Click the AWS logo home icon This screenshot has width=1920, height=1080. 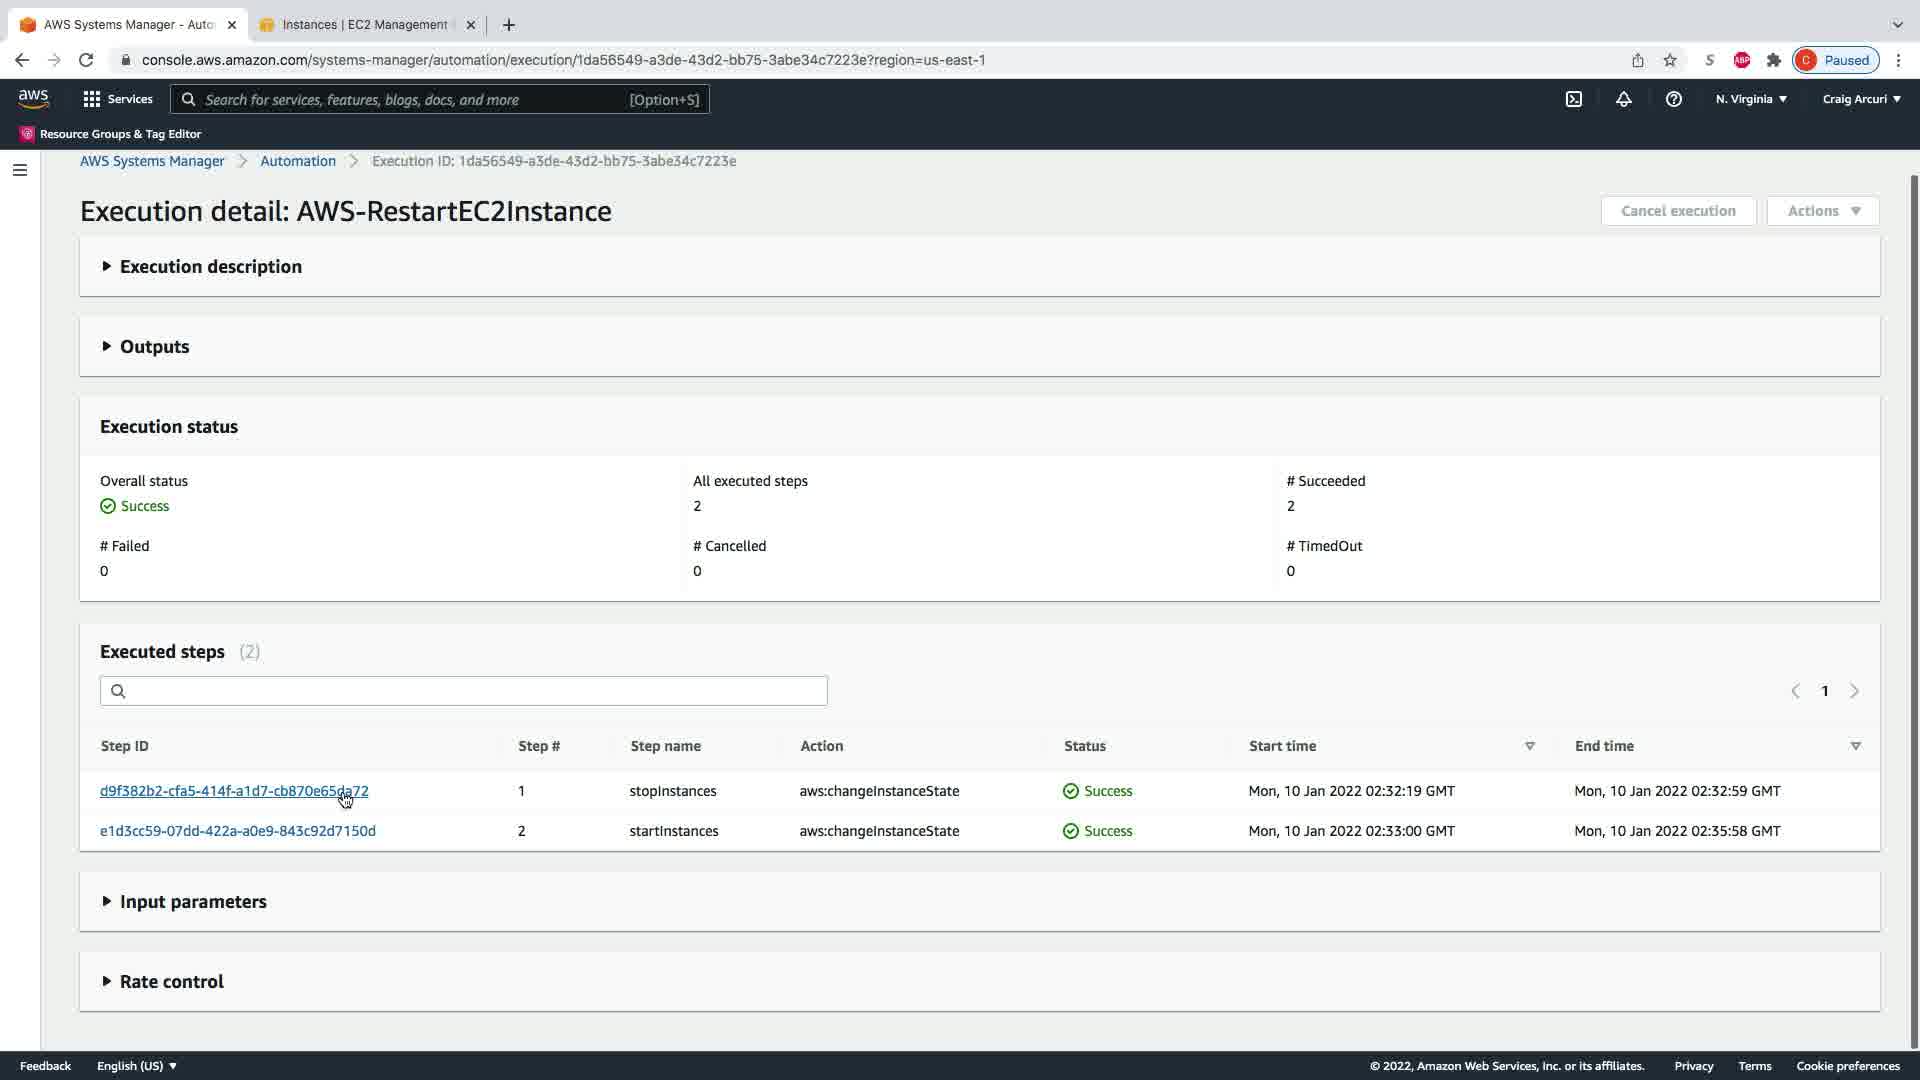[33, 98]
